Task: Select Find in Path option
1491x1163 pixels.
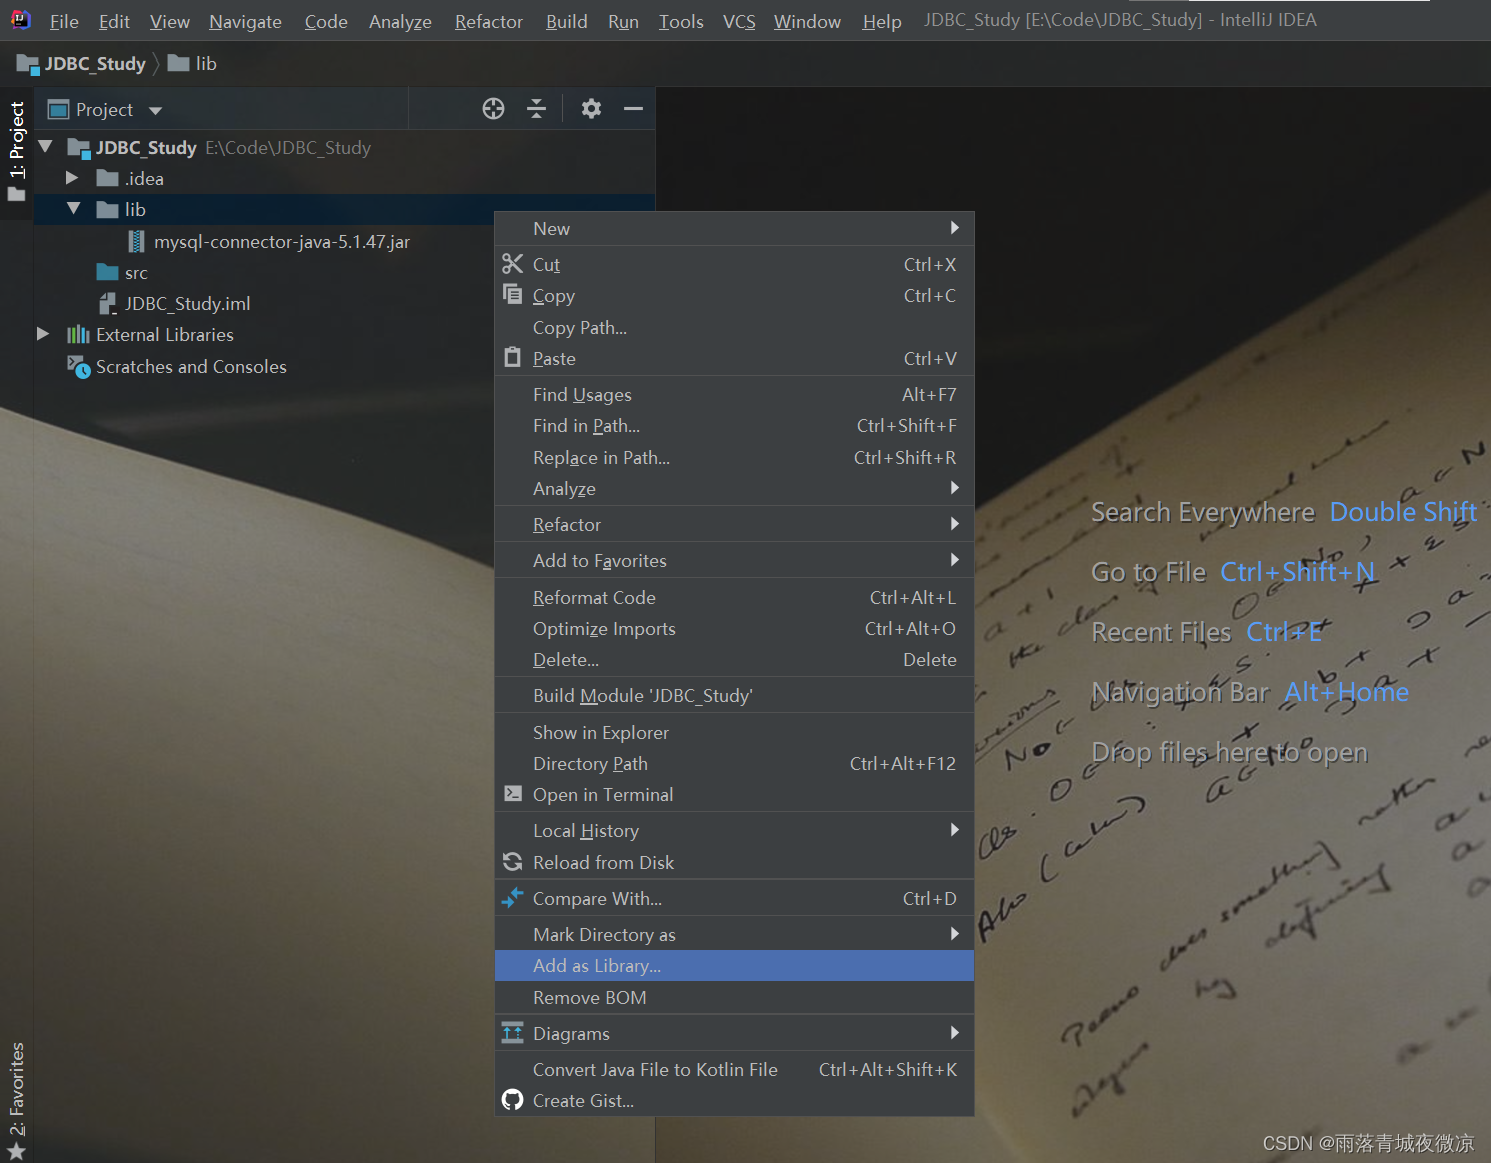Action: tap(734, 425)
